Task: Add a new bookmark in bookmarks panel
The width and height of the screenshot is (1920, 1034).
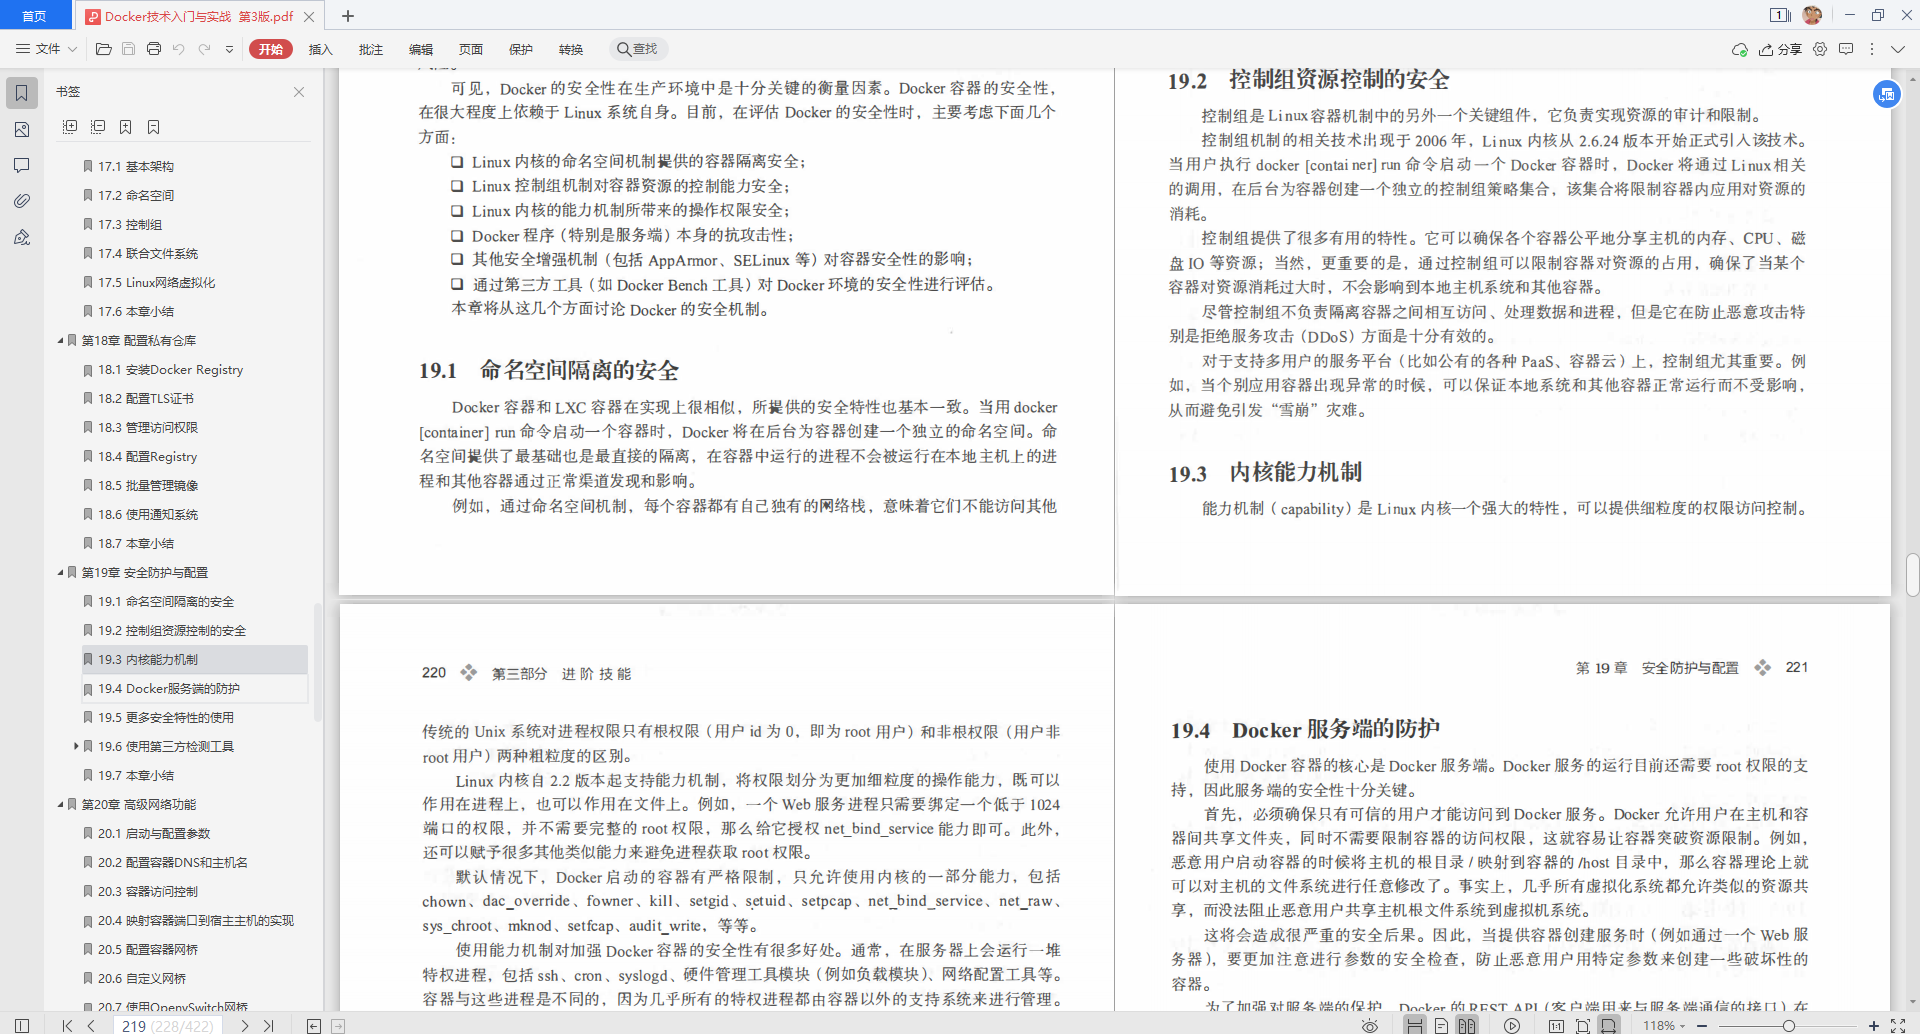Action: (126, 127)
